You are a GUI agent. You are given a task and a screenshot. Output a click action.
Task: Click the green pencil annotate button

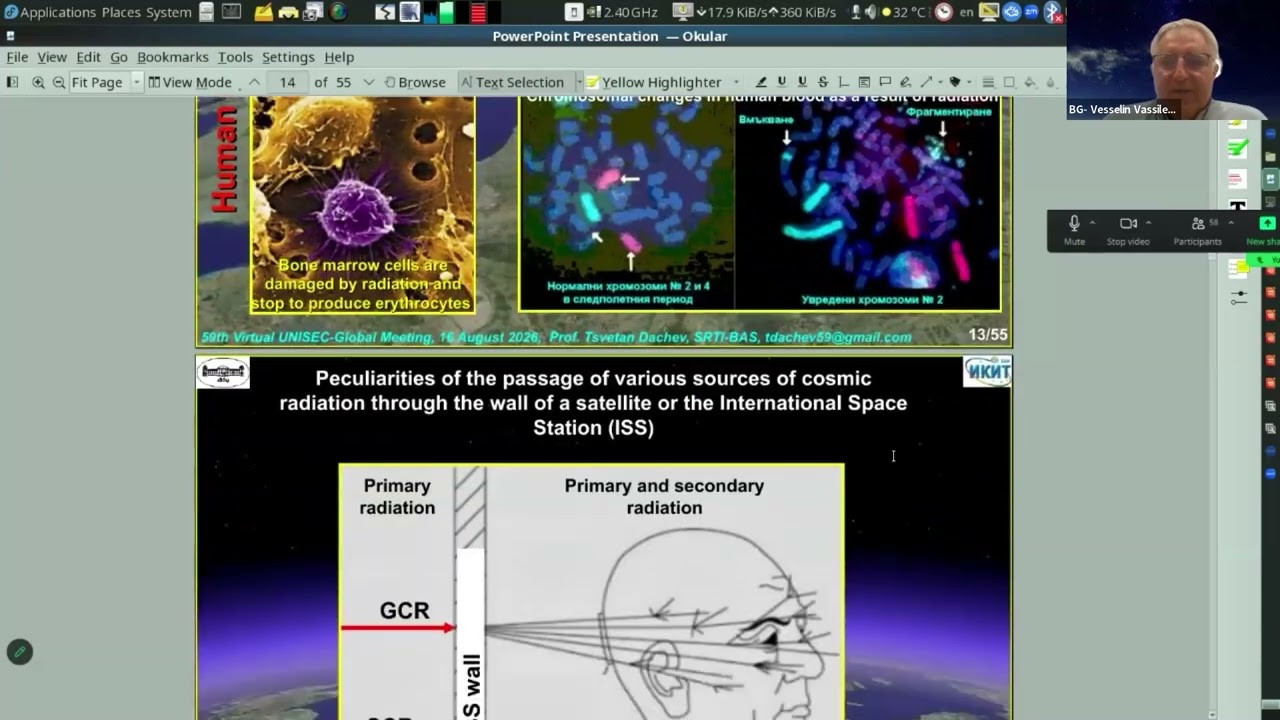click(x=19, y=652)
